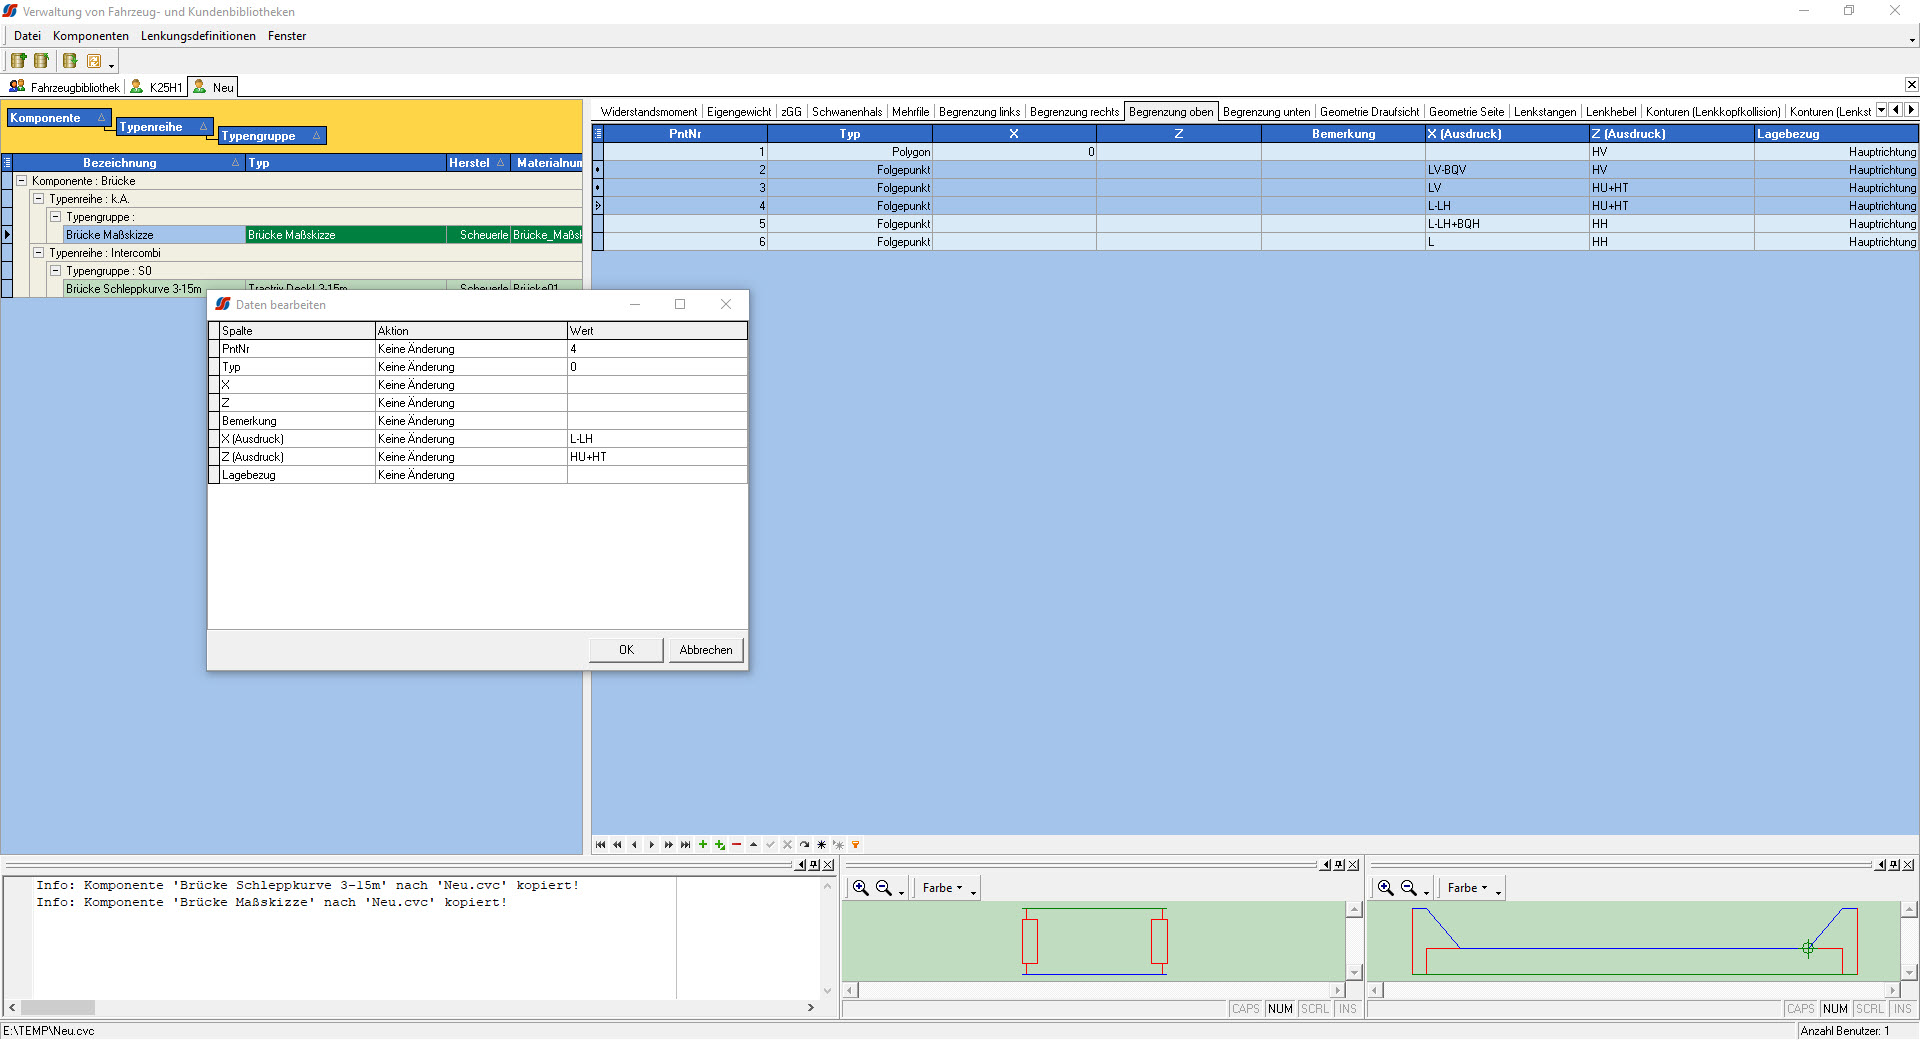Select the table cell L-LH+BQH
Screen dimensions: 1920x1040
pos(1507,224)
